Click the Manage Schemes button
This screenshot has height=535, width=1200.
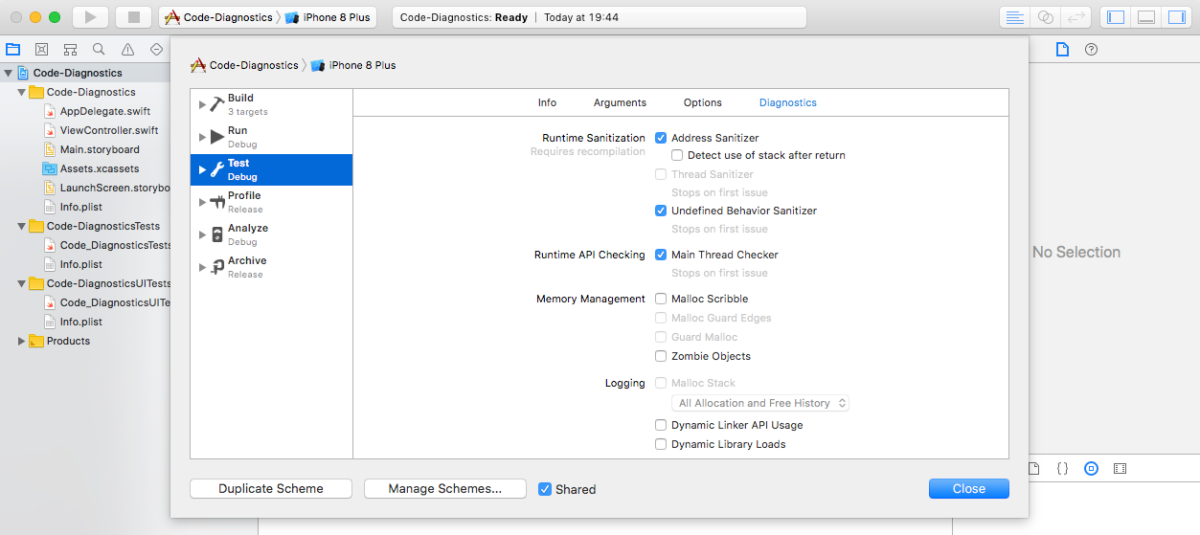click(x=445, y=489)
